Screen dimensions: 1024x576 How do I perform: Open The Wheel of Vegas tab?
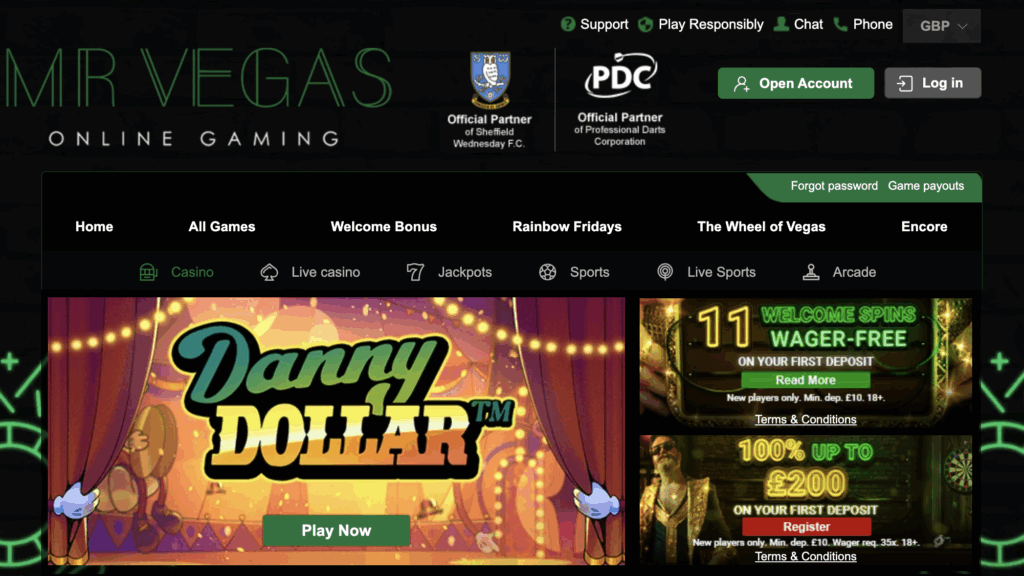point(761,227)
